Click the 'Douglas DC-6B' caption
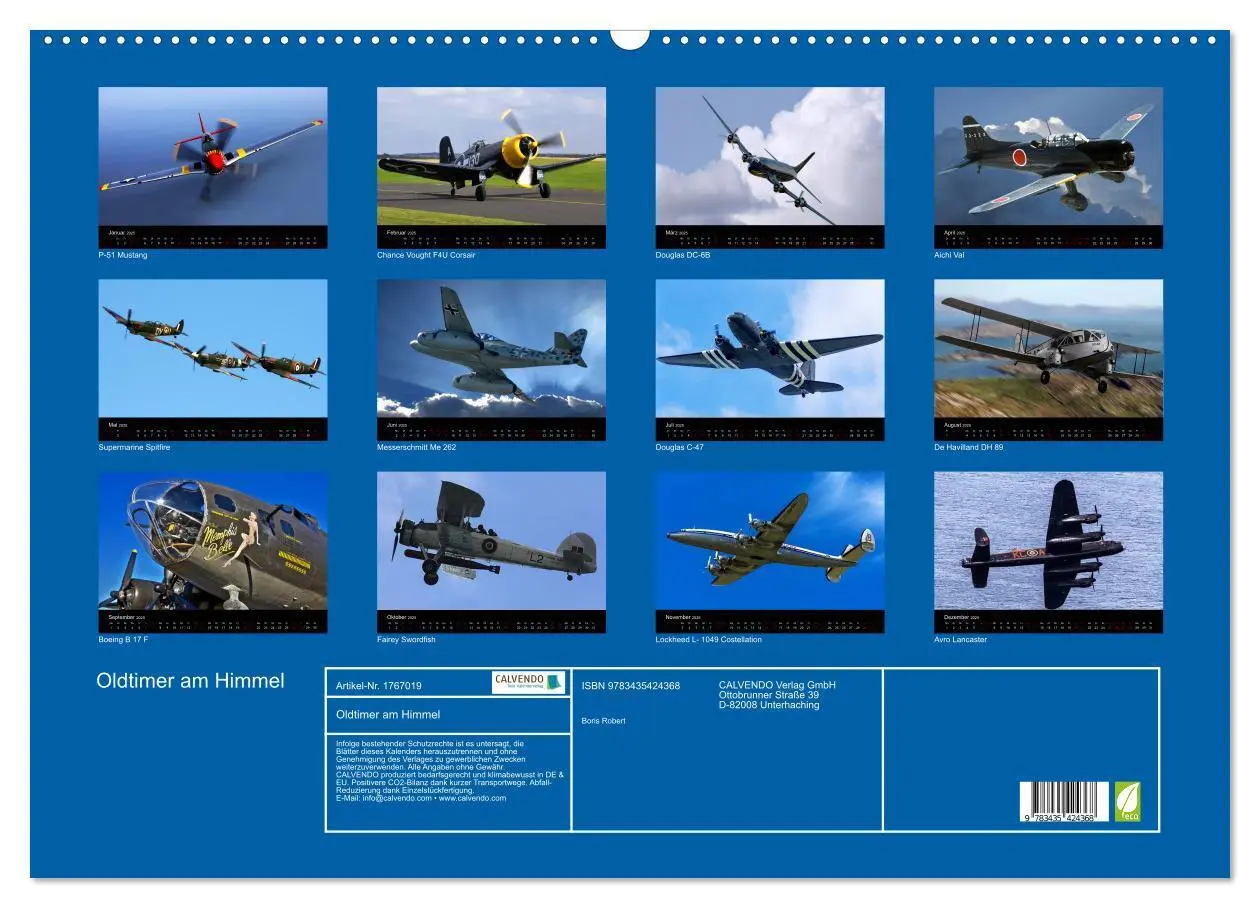 [683, 255]
